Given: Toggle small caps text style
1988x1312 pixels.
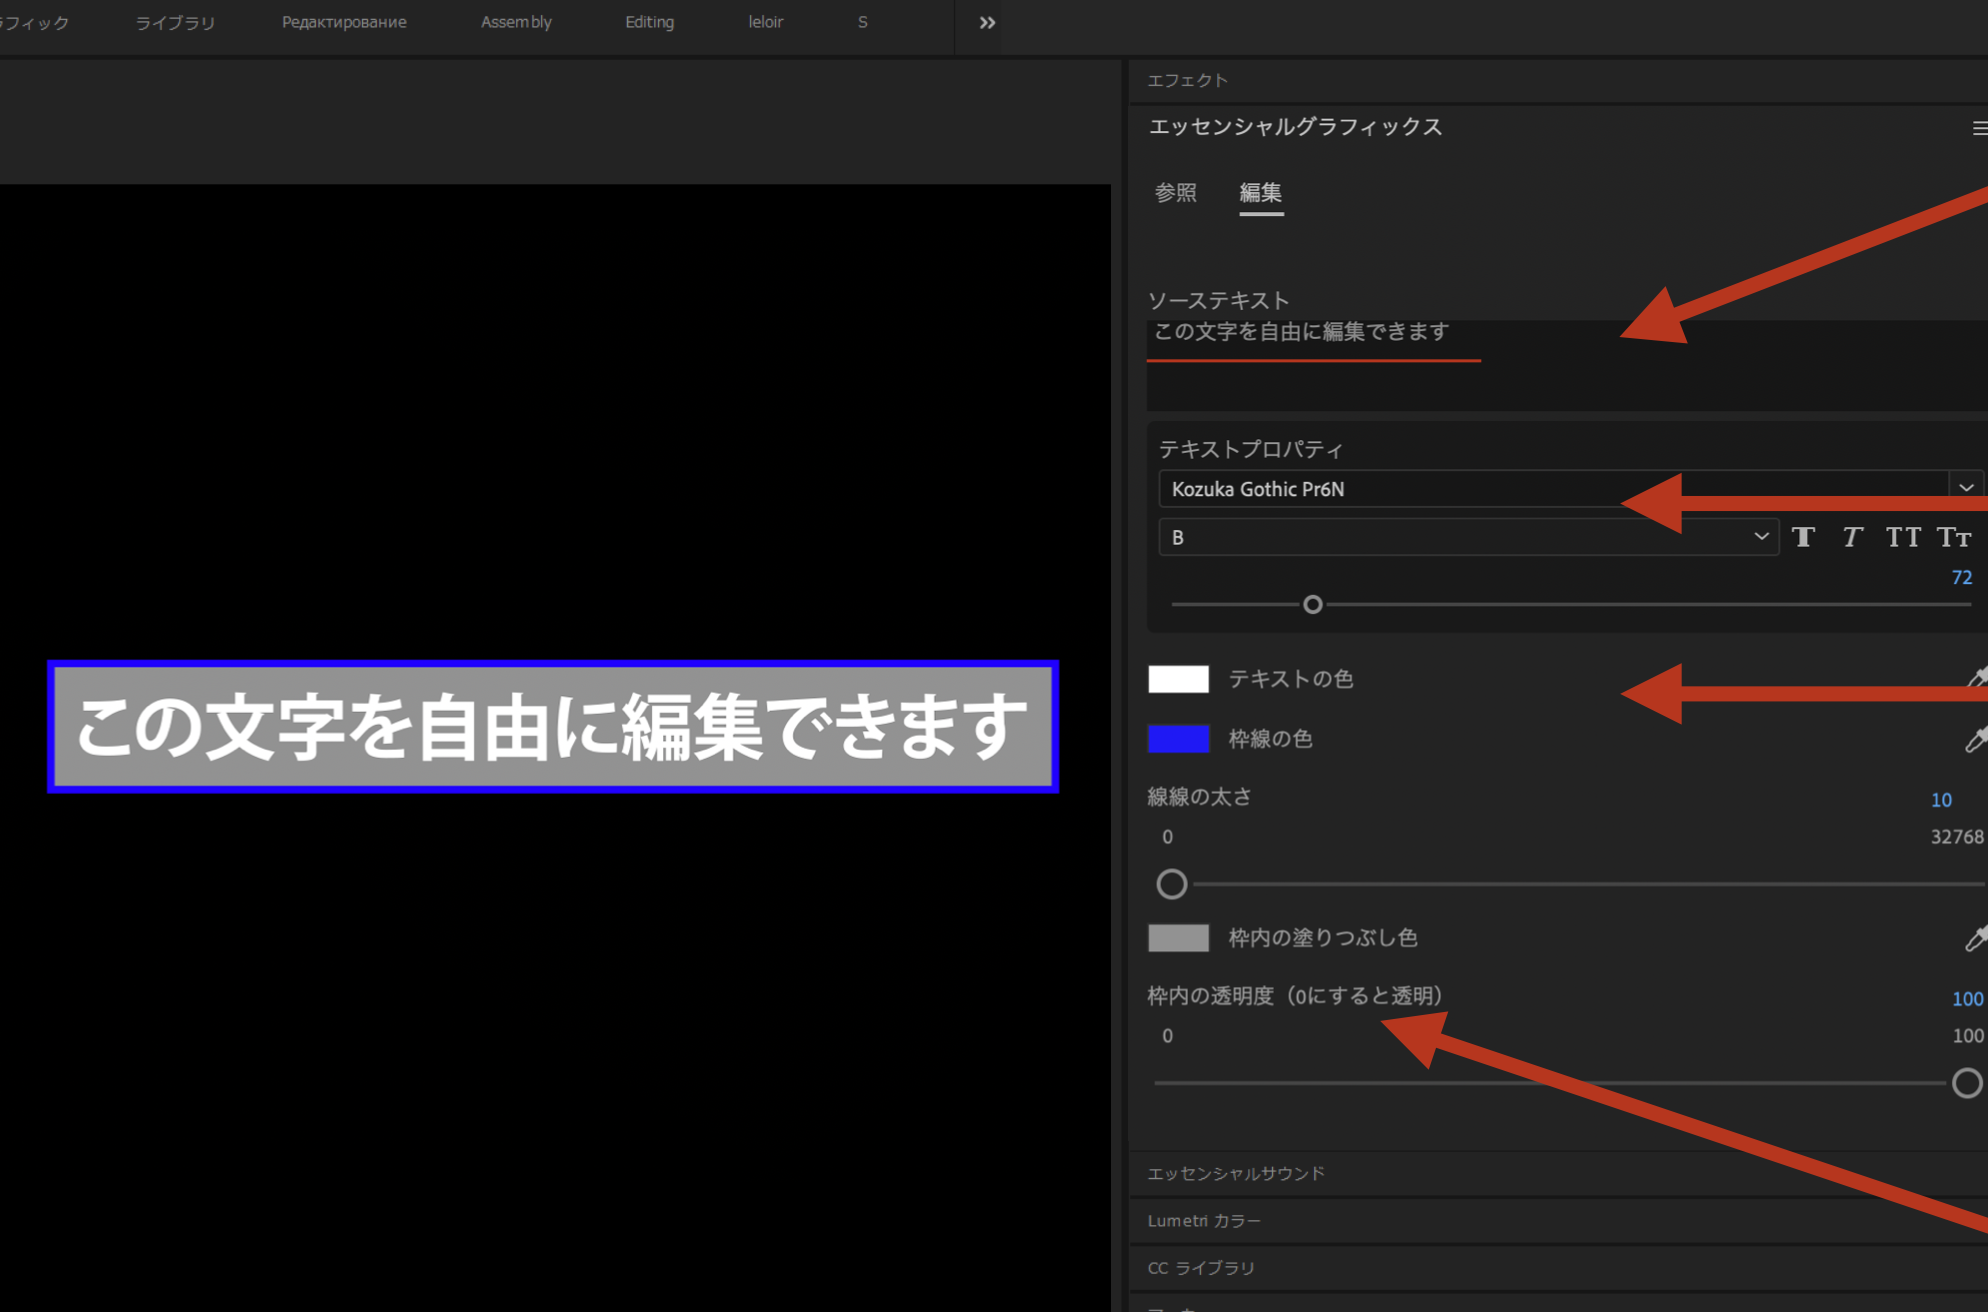Looking at the screenshot, I should pos(1954,538).
